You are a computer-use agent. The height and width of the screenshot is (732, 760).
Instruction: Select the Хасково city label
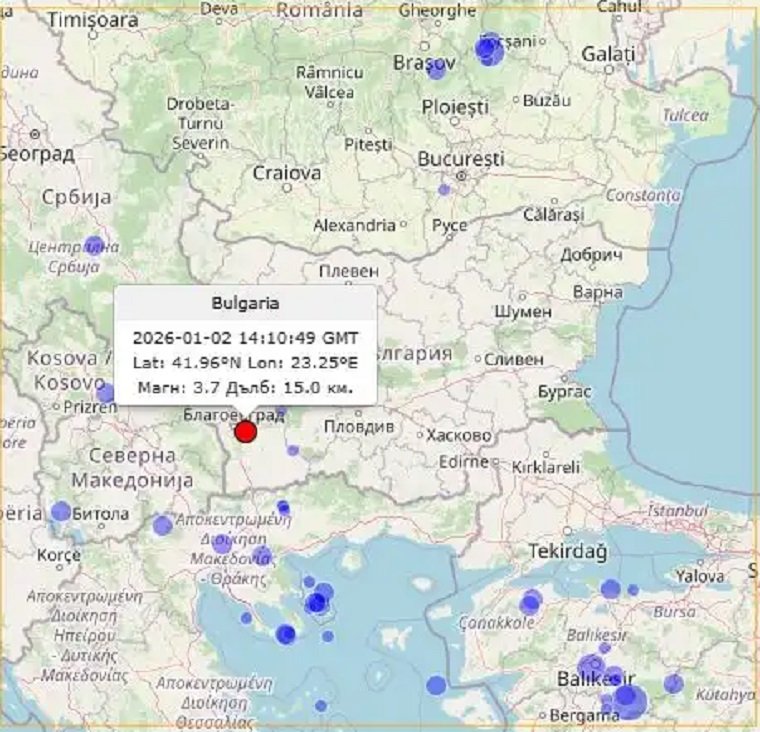(x=459, y=435)
